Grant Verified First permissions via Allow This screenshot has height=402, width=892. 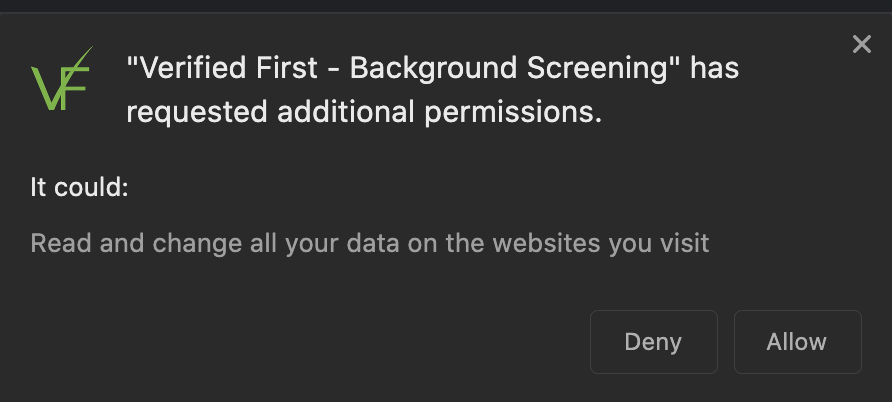point(798,342)
